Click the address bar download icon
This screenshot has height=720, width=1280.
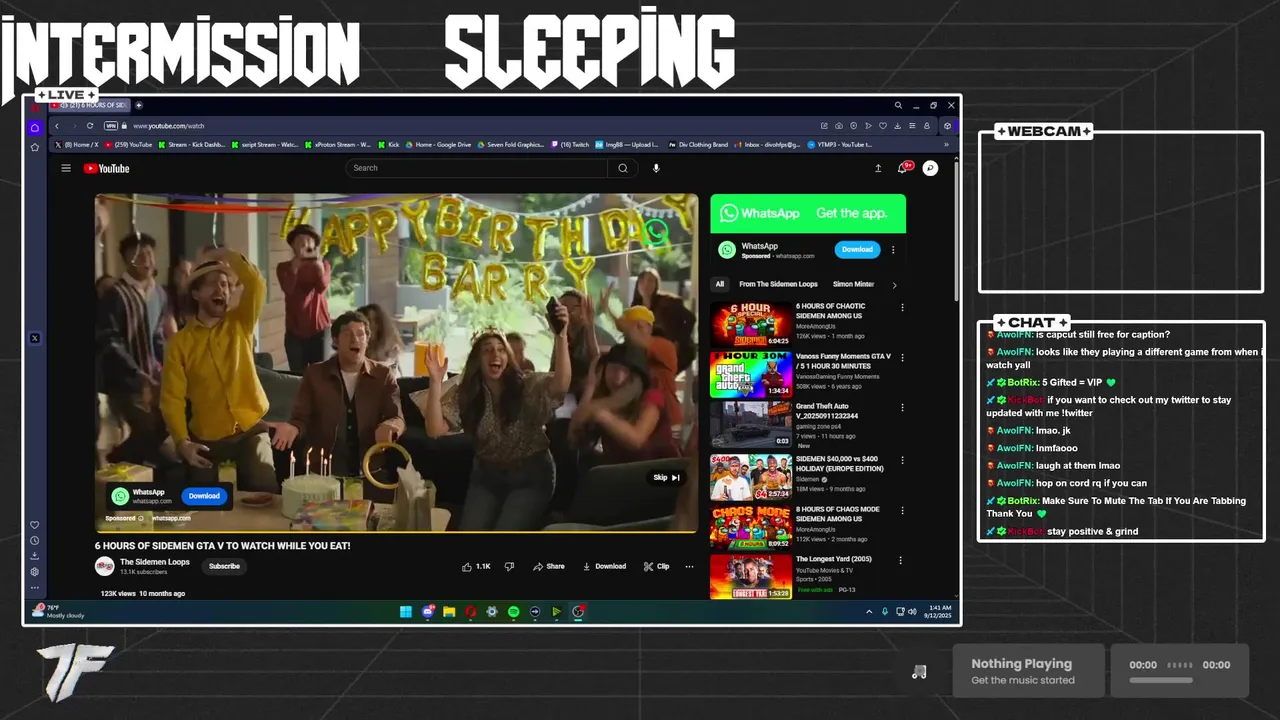899,126
